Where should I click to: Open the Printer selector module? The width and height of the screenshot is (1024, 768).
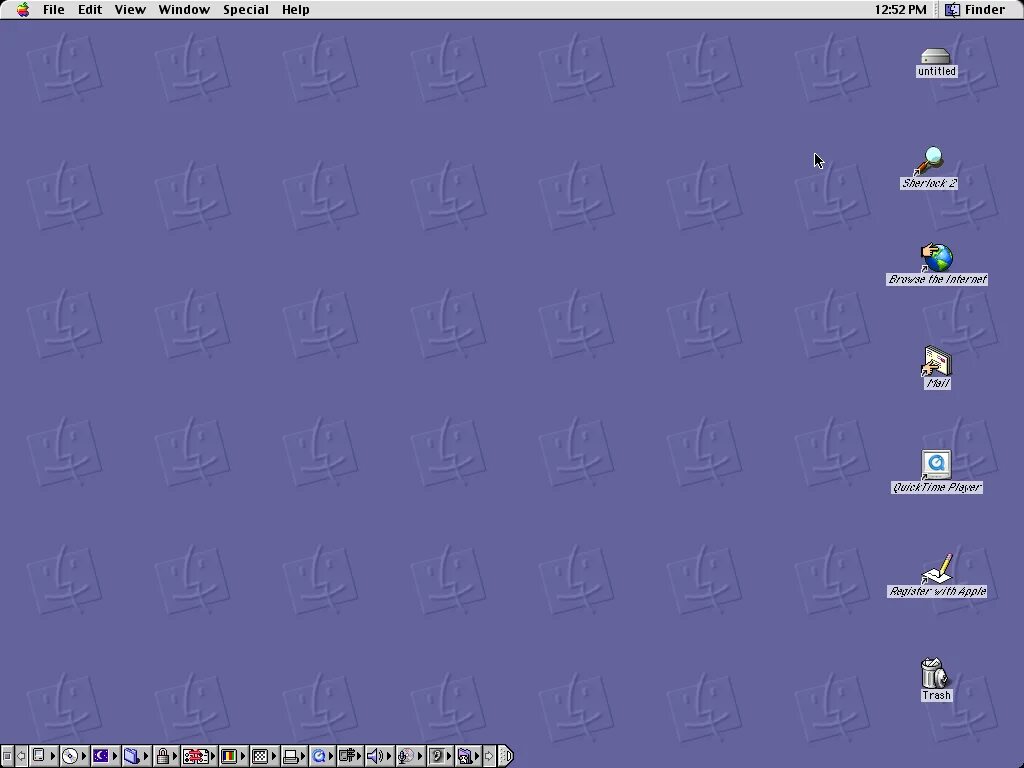[294, 756]
